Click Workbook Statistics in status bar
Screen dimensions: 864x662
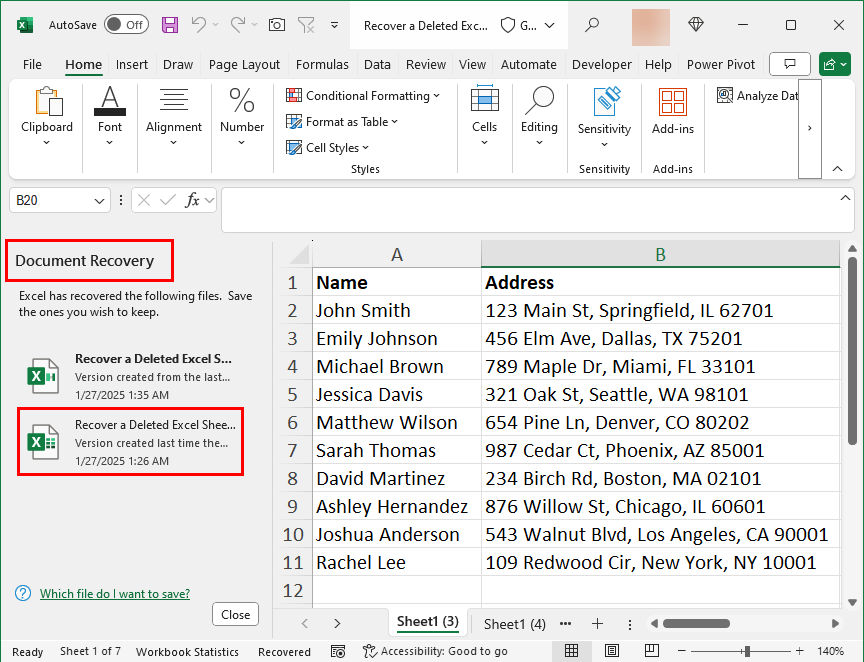pyautogui.click(x=187, y=652)
